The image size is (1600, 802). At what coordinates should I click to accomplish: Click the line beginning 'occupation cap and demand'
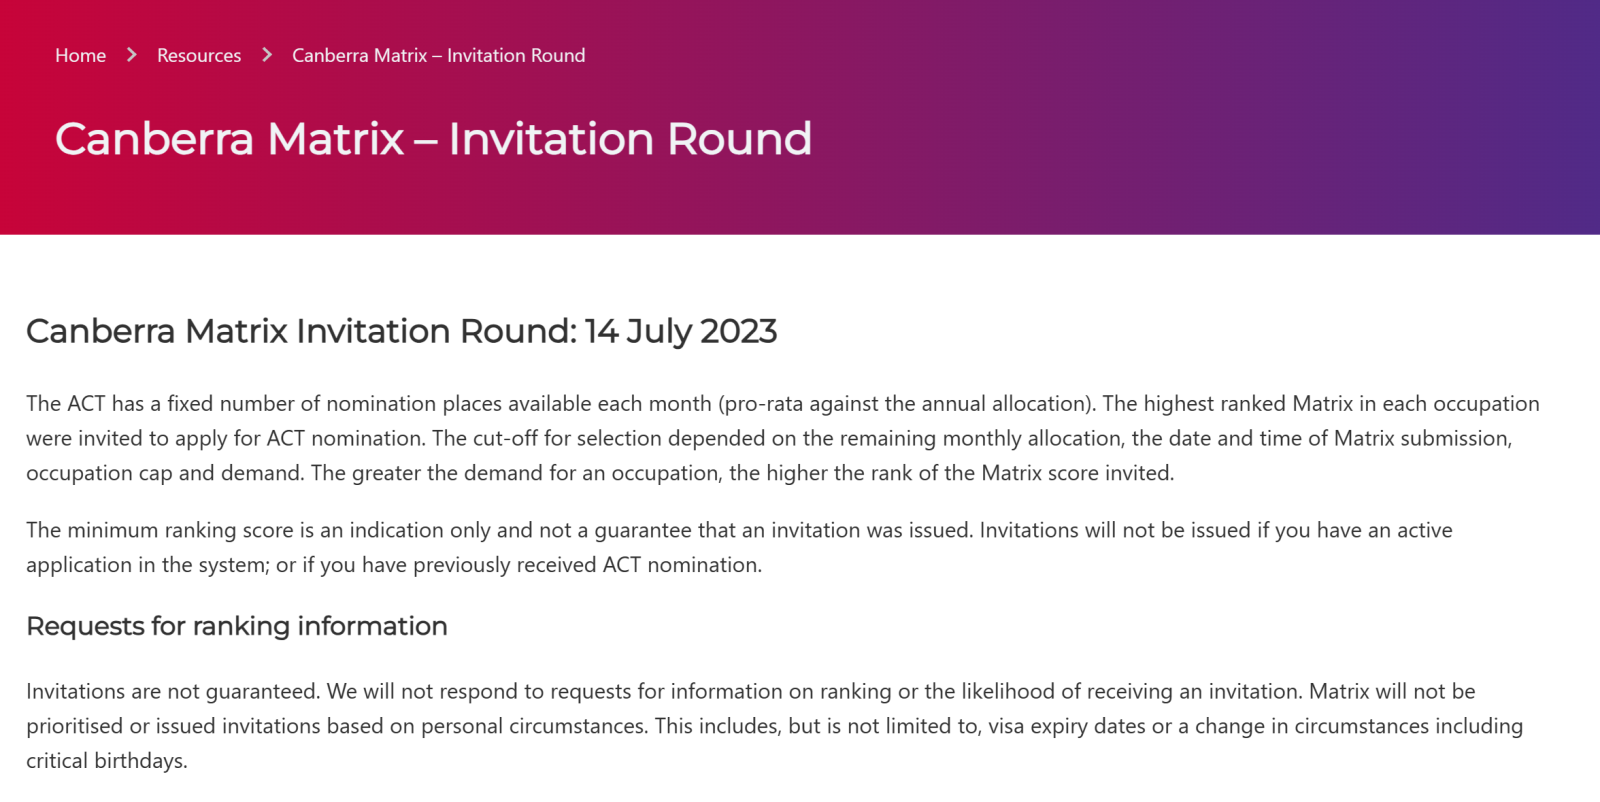(x=600, y=473)
